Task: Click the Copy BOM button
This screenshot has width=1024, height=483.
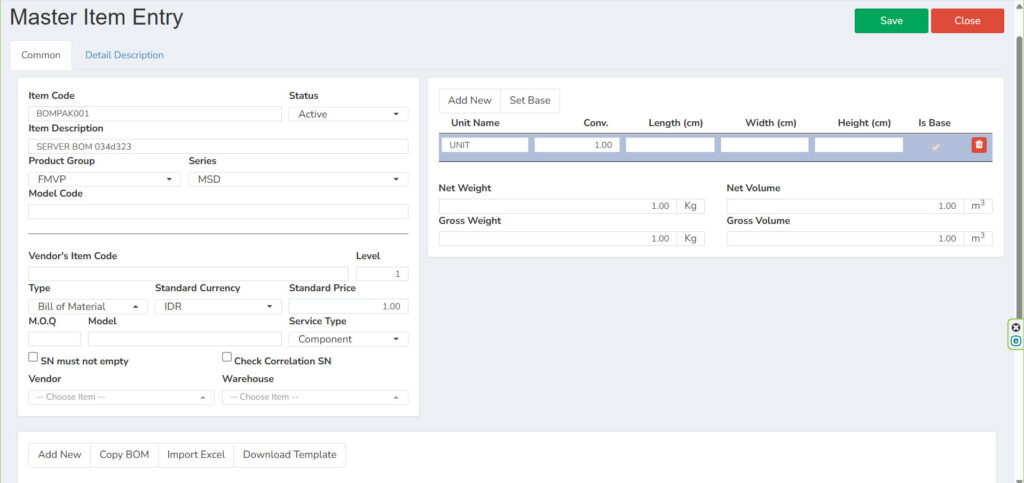Action: (124, 455)
